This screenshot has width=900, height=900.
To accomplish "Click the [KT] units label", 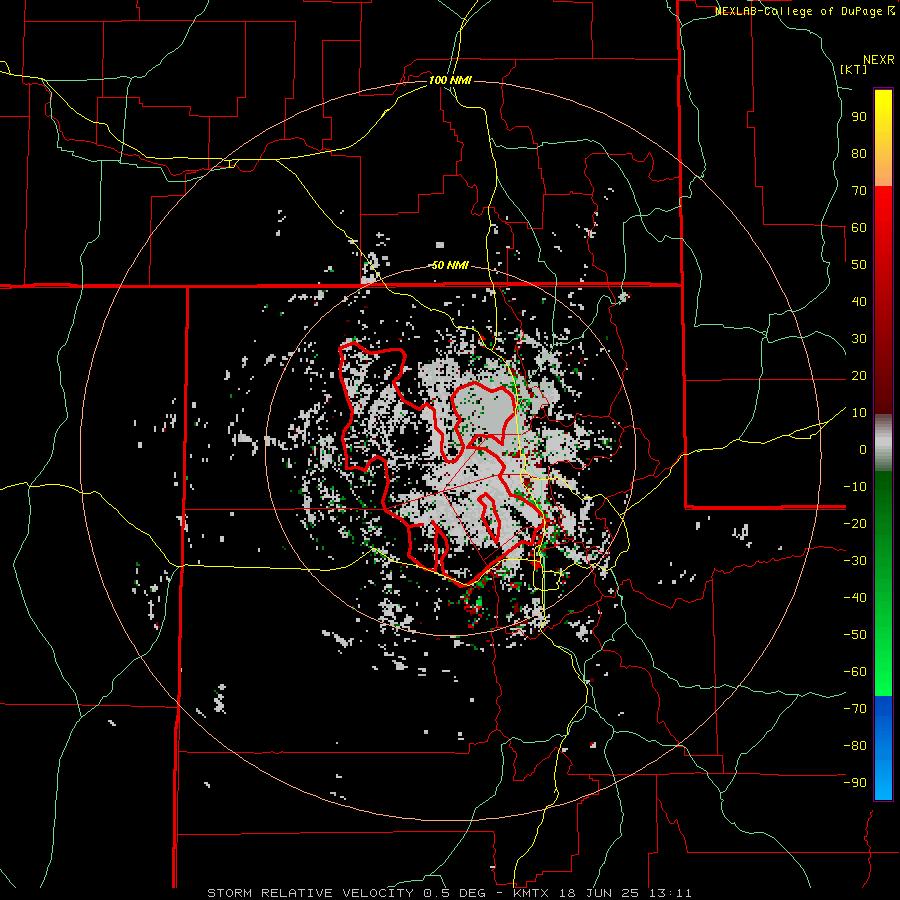I will pos(853,69).
